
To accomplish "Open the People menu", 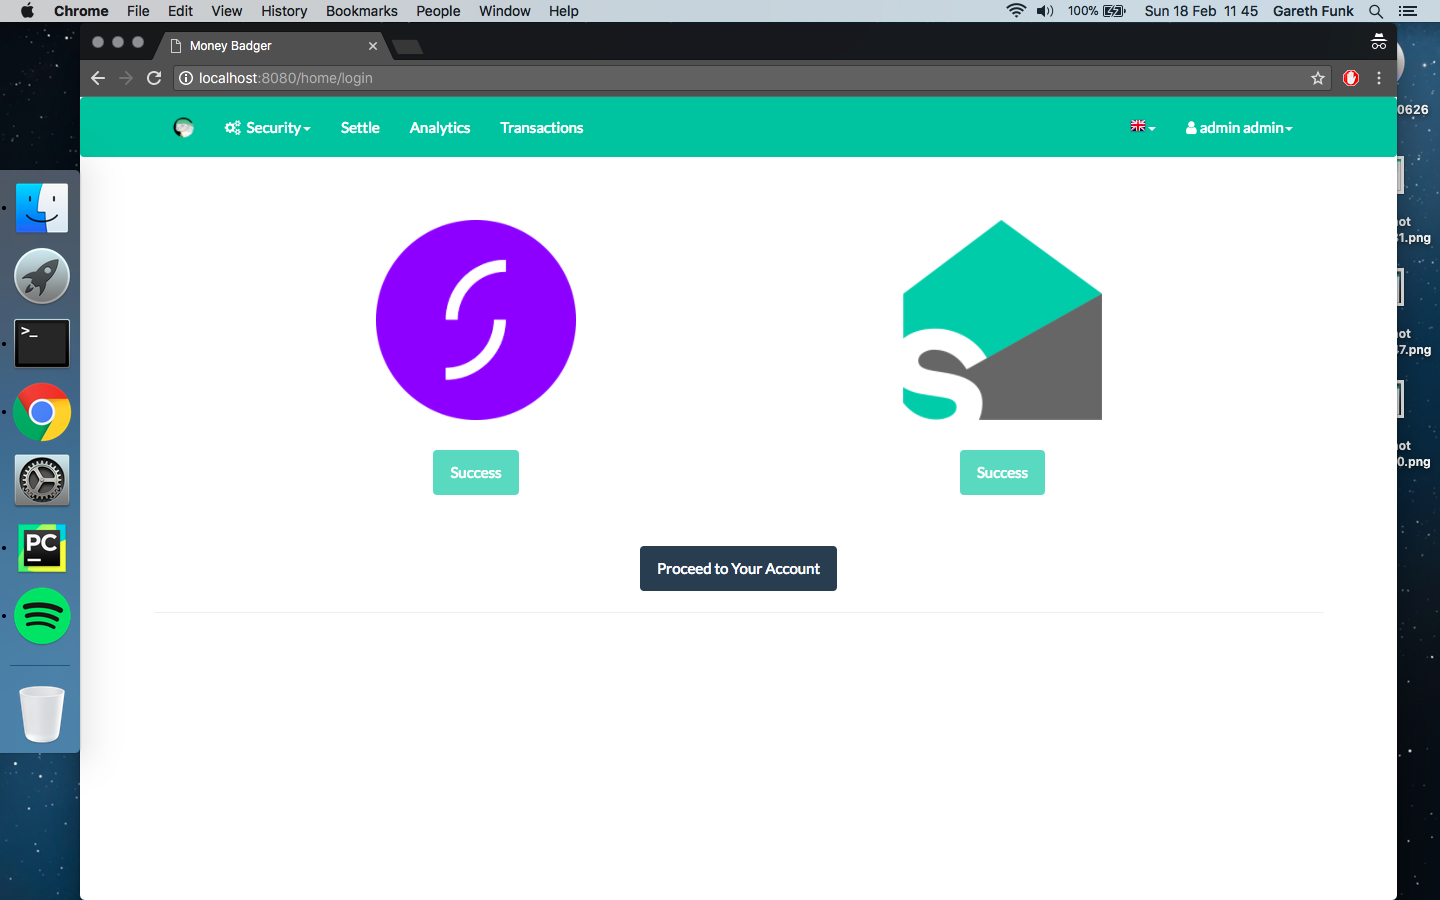I will pyautogui.click(x=438, y=11).
